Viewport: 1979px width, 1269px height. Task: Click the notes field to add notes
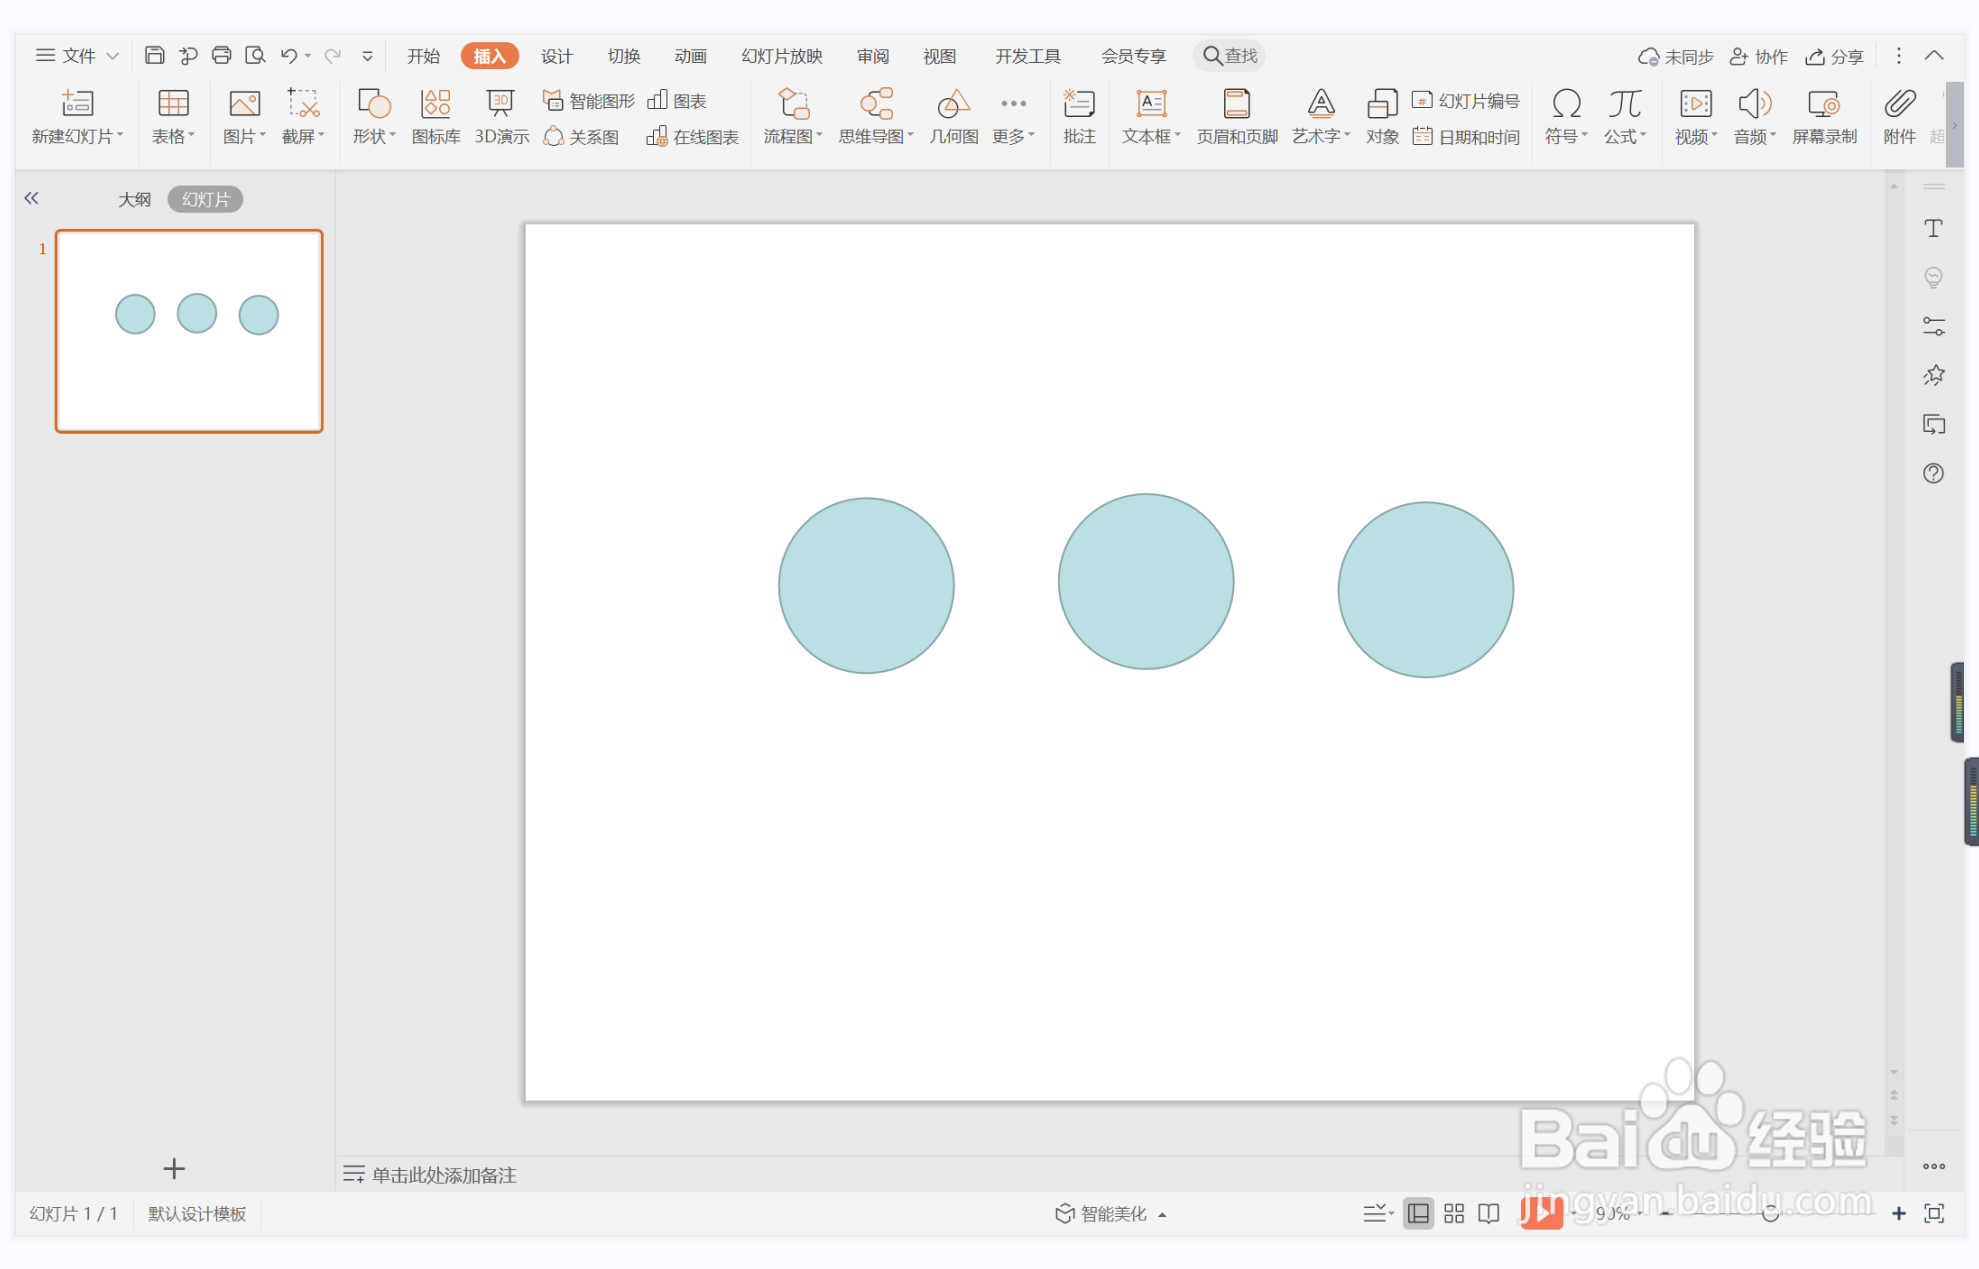point(444,1174)
